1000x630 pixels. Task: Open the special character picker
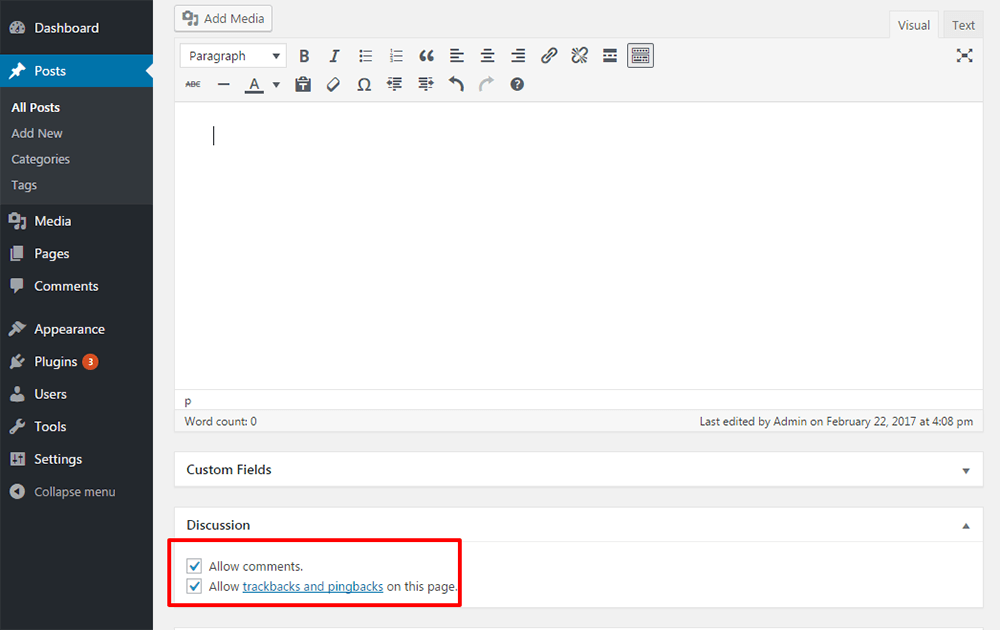[364, 84]
